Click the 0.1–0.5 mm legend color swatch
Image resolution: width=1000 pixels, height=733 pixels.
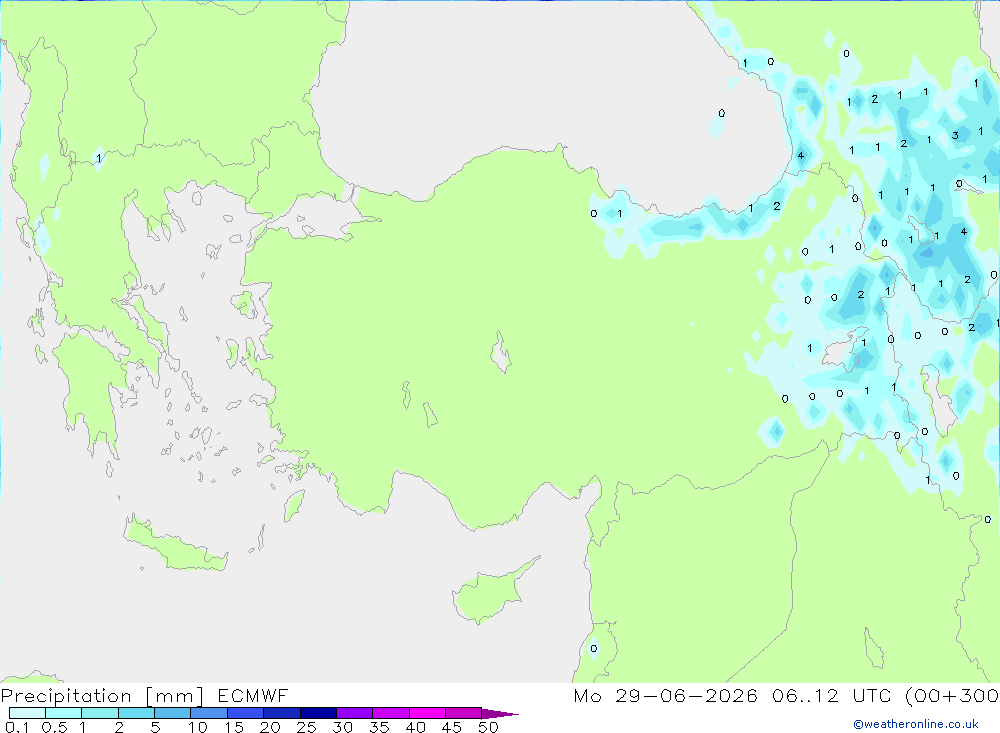coord(27,713)
